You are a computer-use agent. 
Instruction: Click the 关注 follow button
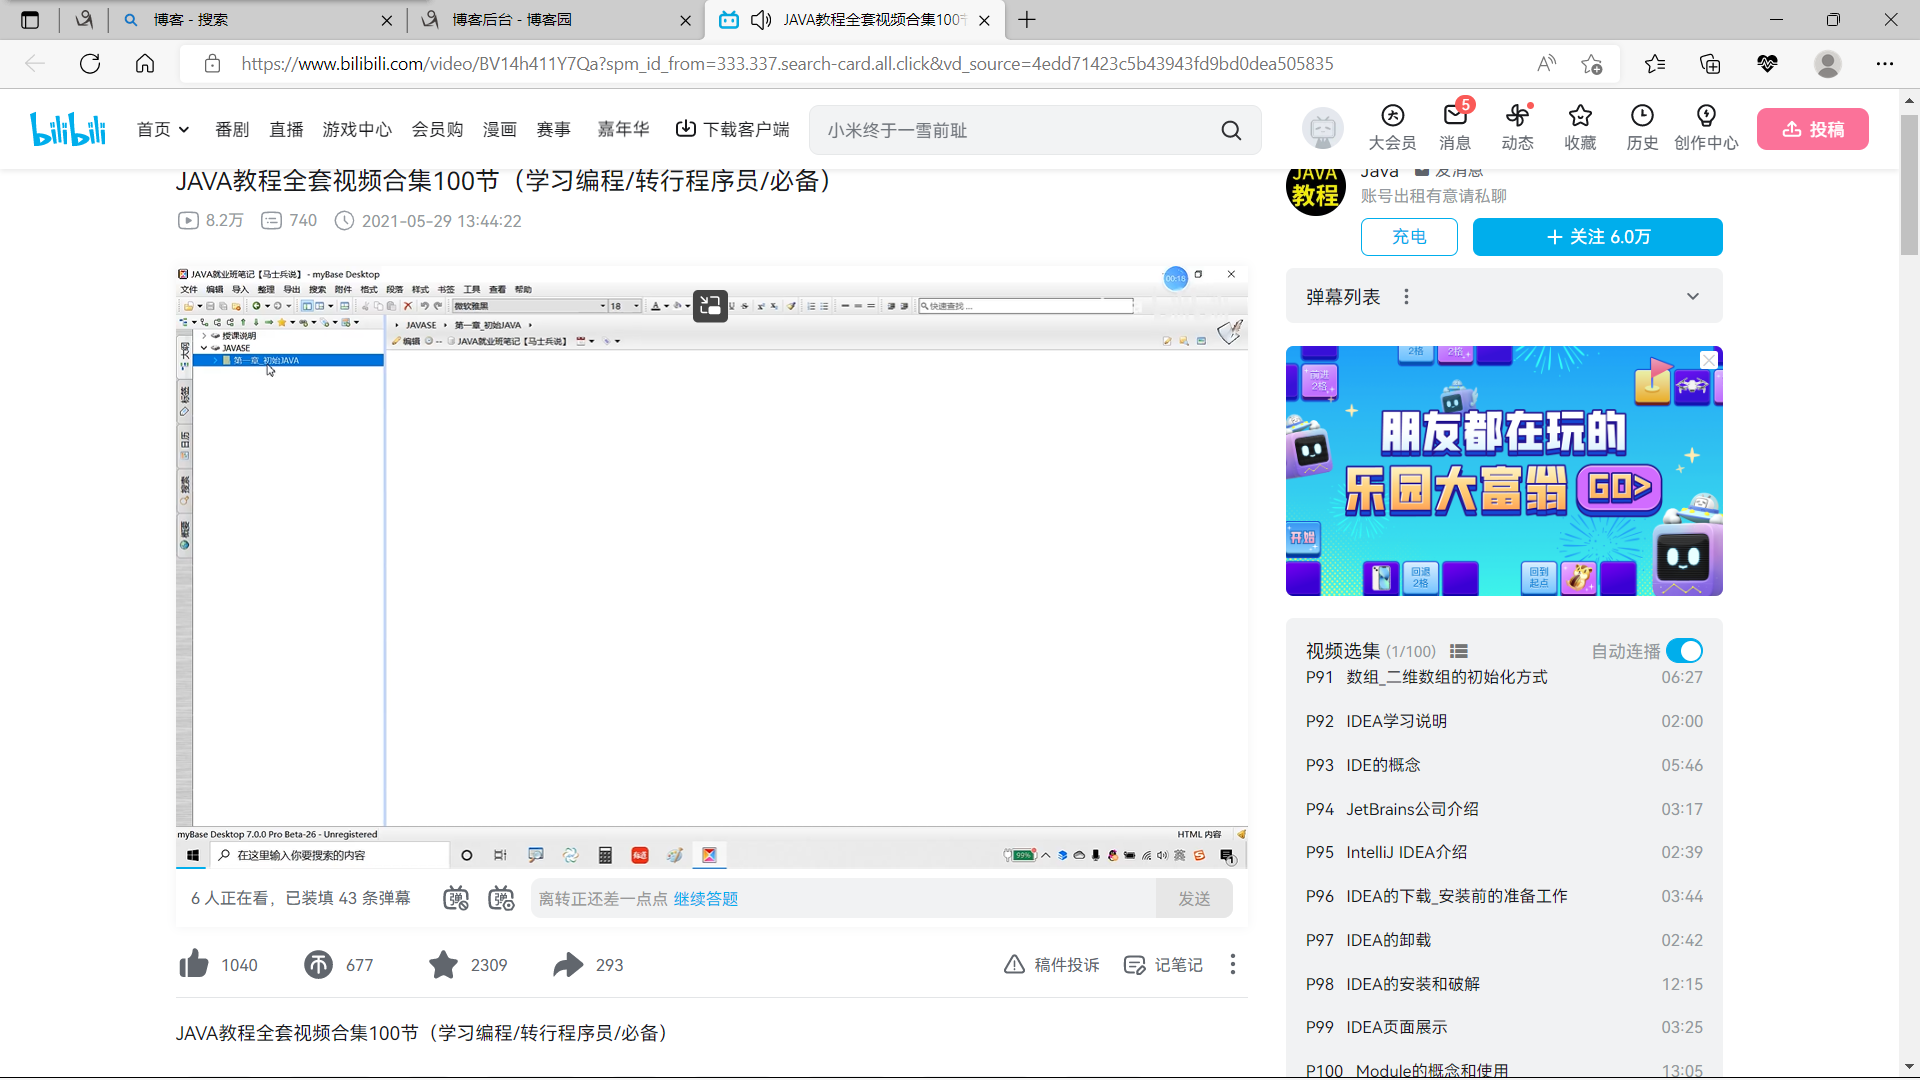[1597, 237]
